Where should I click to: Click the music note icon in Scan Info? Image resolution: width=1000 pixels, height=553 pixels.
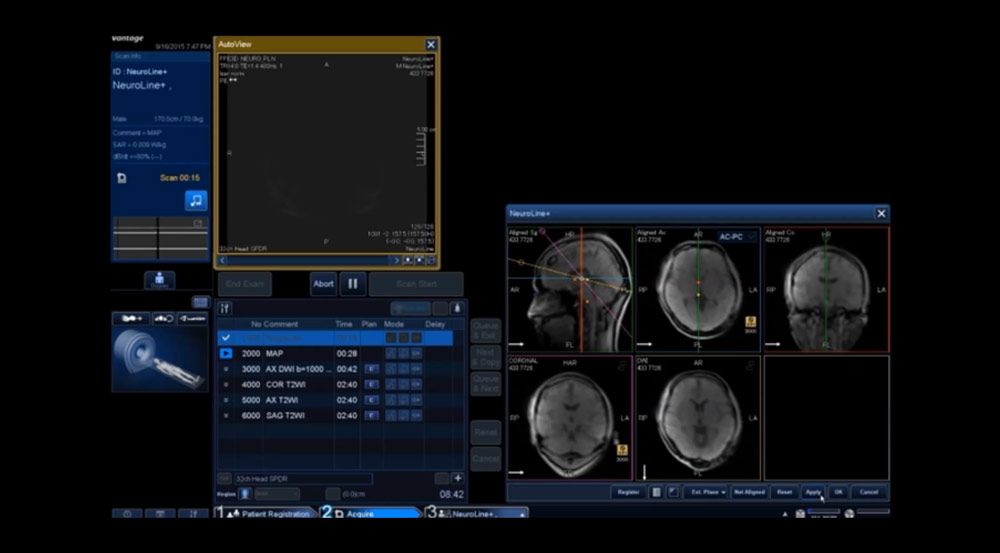pos(196,200)
